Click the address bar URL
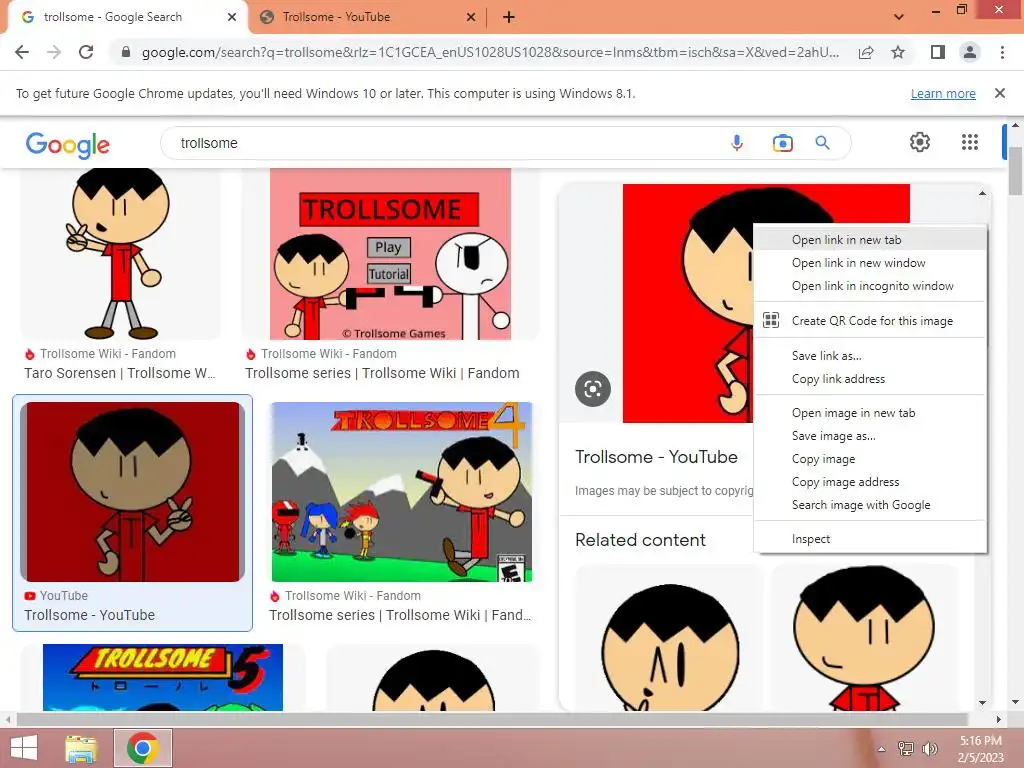The height and width of the screenshot is (768, 1024). click(490, 52)
